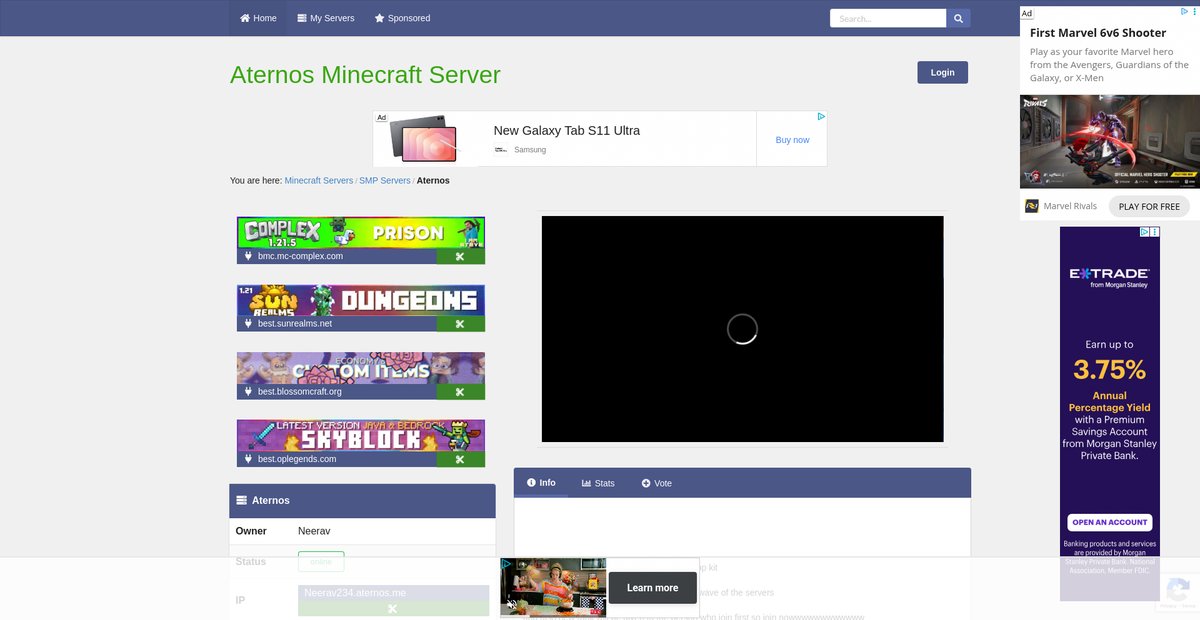This screenshot has height=620, width=1200.
Task: Focus the Search input field
Action: coord(888,18)
